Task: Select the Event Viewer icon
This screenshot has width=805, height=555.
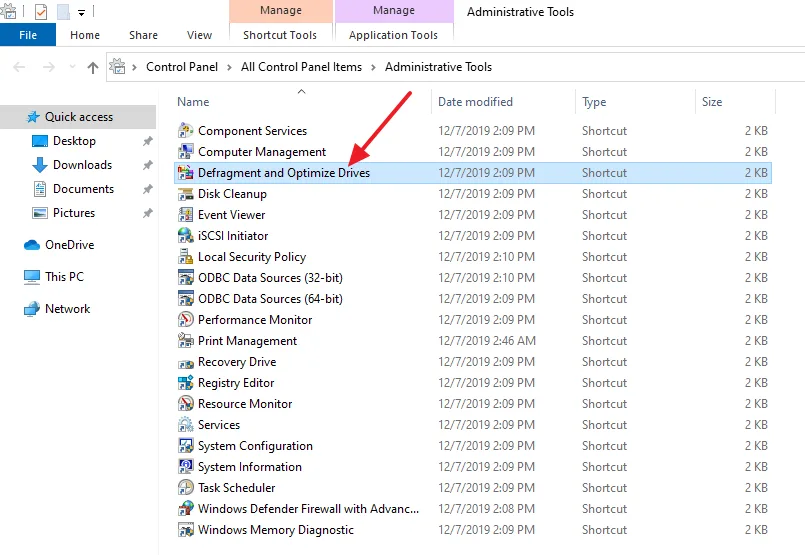Action: point(185,215)
